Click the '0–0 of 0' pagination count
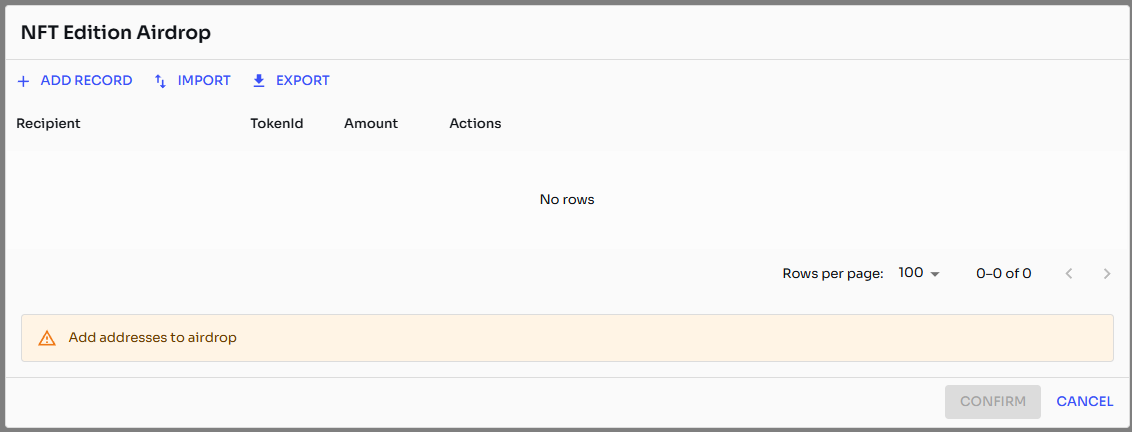 point(1003,273)
